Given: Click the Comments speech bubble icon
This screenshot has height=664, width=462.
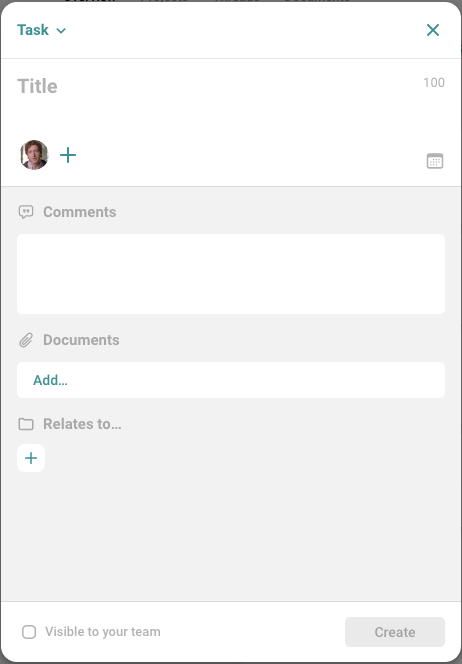Looking at the screenshot, I should point(26,212).
